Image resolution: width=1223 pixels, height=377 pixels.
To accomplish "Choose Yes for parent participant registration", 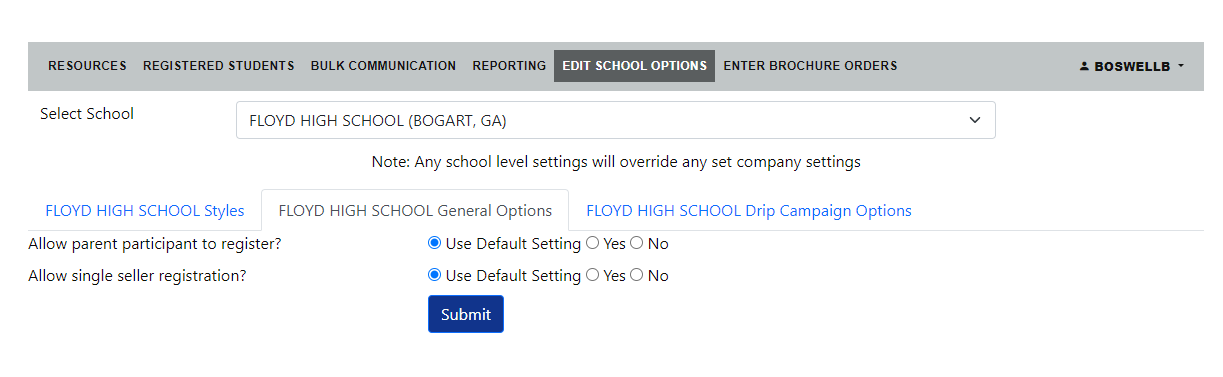I will [x=592, y=243].
